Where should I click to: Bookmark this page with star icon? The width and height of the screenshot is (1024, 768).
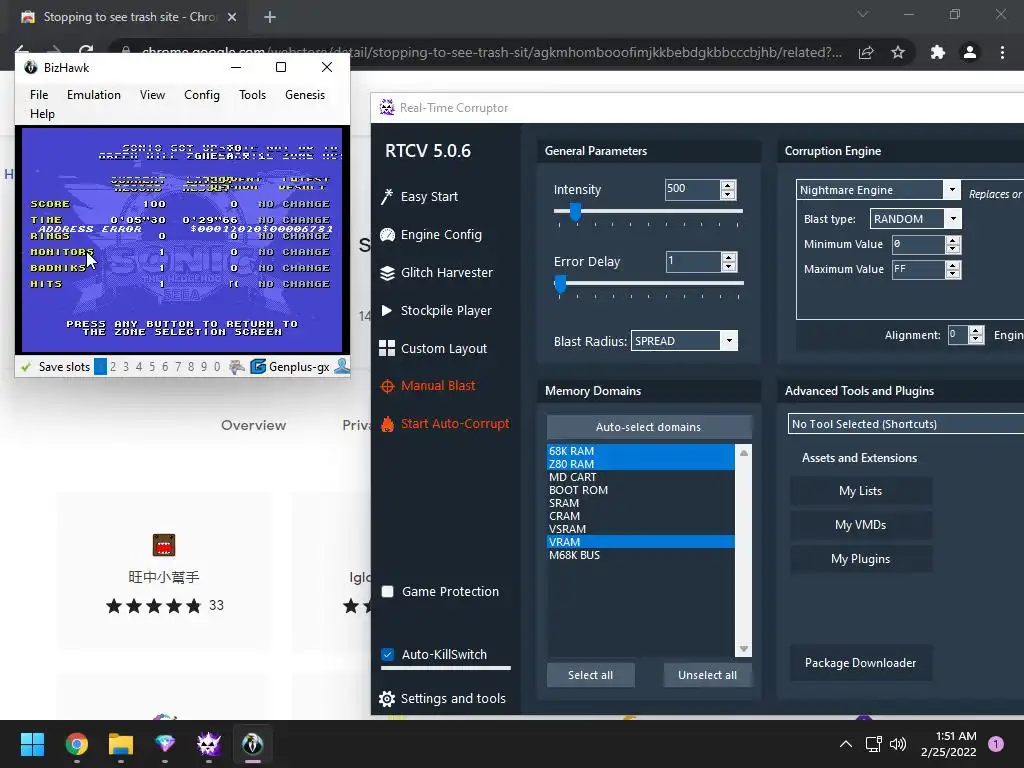click(x=898, y=52)
